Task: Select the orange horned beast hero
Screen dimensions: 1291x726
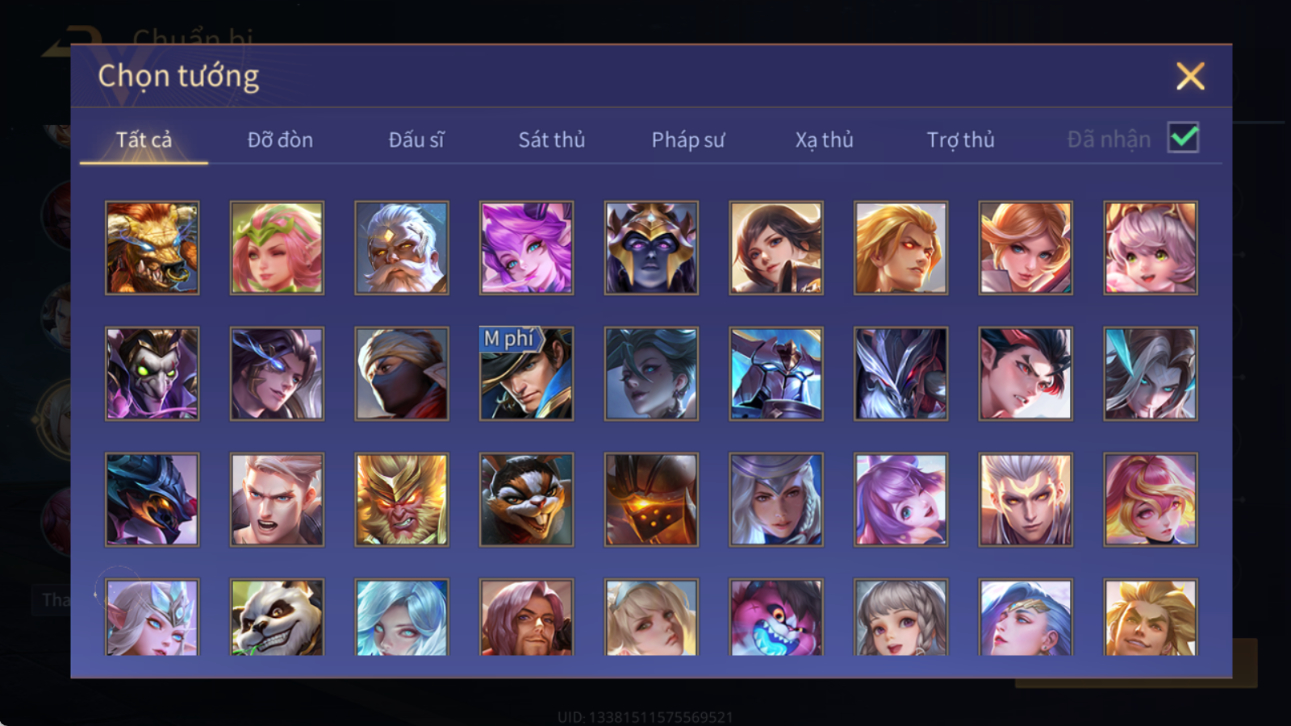Action: point(152,248)
